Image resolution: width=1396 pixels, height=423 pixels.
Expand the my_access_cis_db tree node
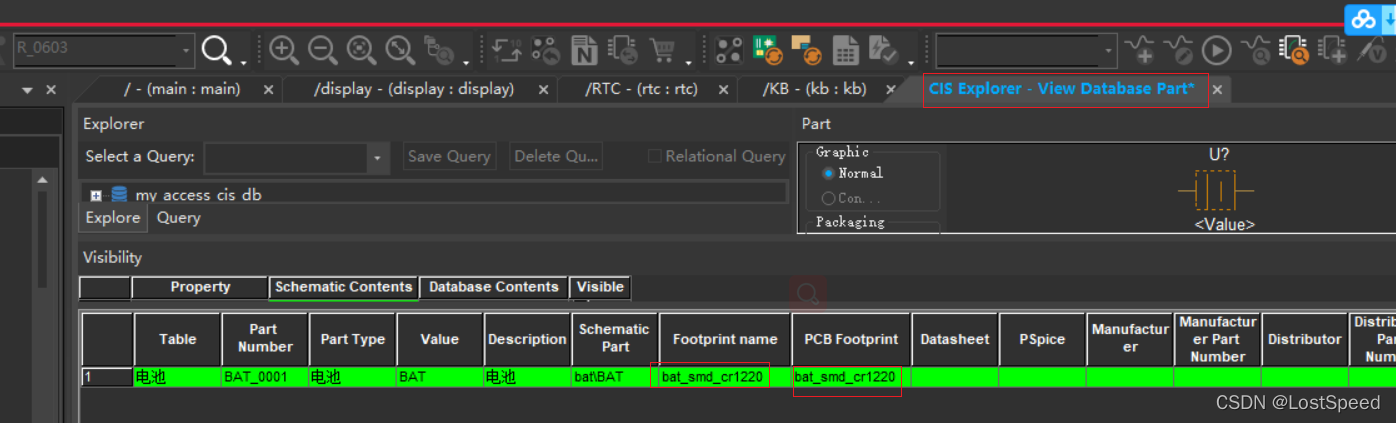[96, 195]
